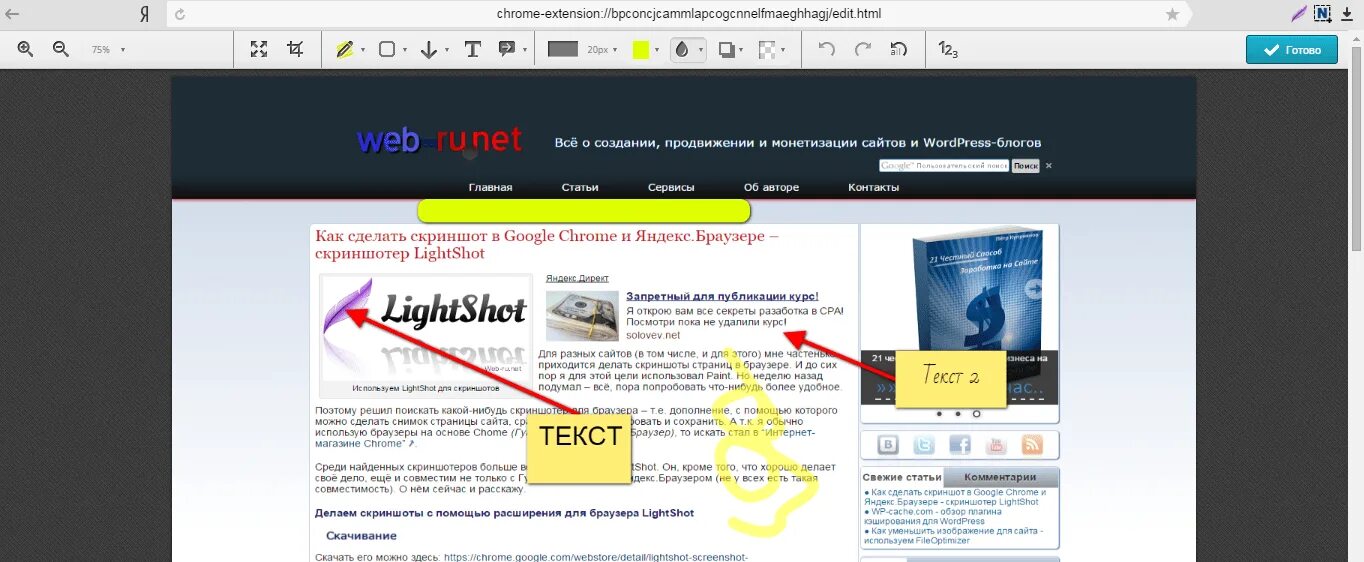Zoom in with the magnifier plus icon
The image size is (1364, 562).
pyautogui.click(x=26, y=49)
